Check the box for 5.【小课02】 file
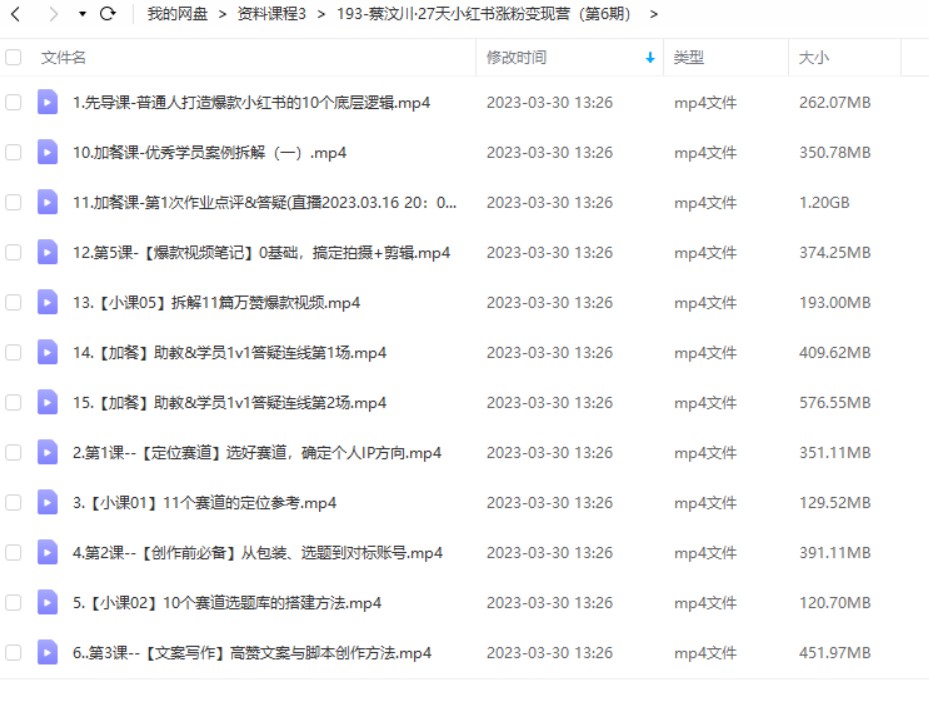929x706 pixels. (x=13, y=603)
